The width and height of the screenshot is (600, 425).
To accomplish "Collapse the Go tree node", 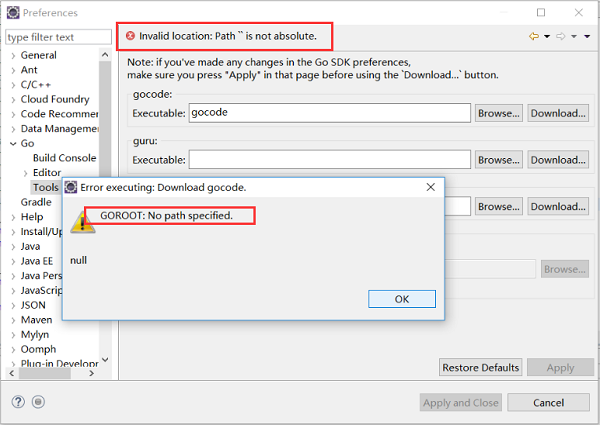I will pos(13,143).
